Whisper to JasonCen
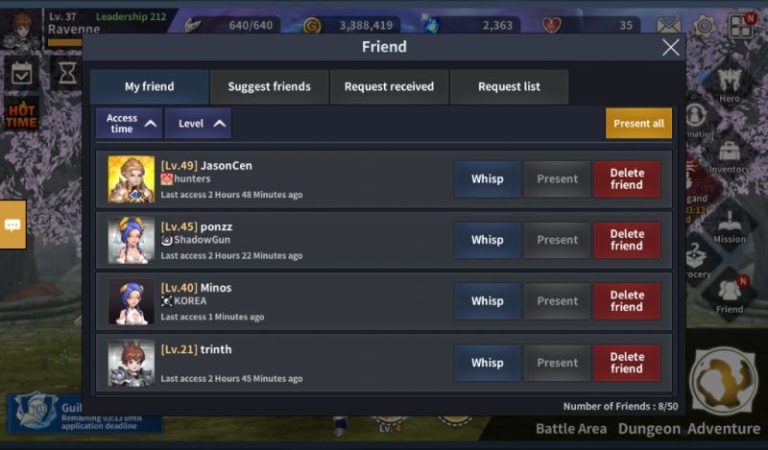 click(487, 179)
